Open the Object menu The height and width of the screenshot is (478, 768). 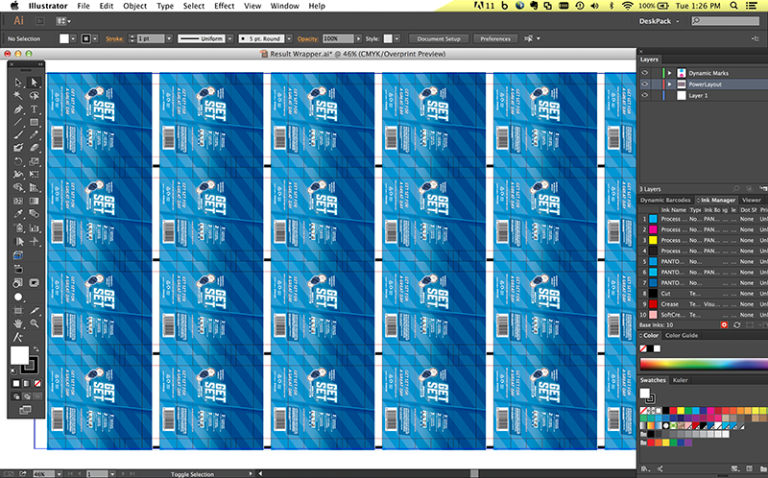pos(135,6)
